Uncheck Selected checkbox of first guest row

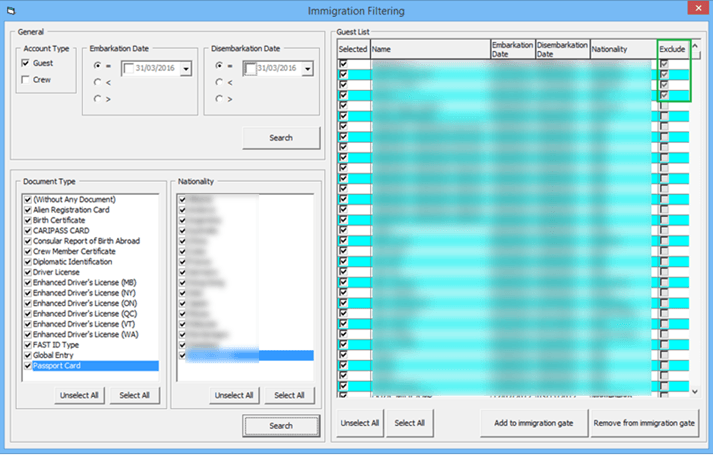click(x=343, y=64)
